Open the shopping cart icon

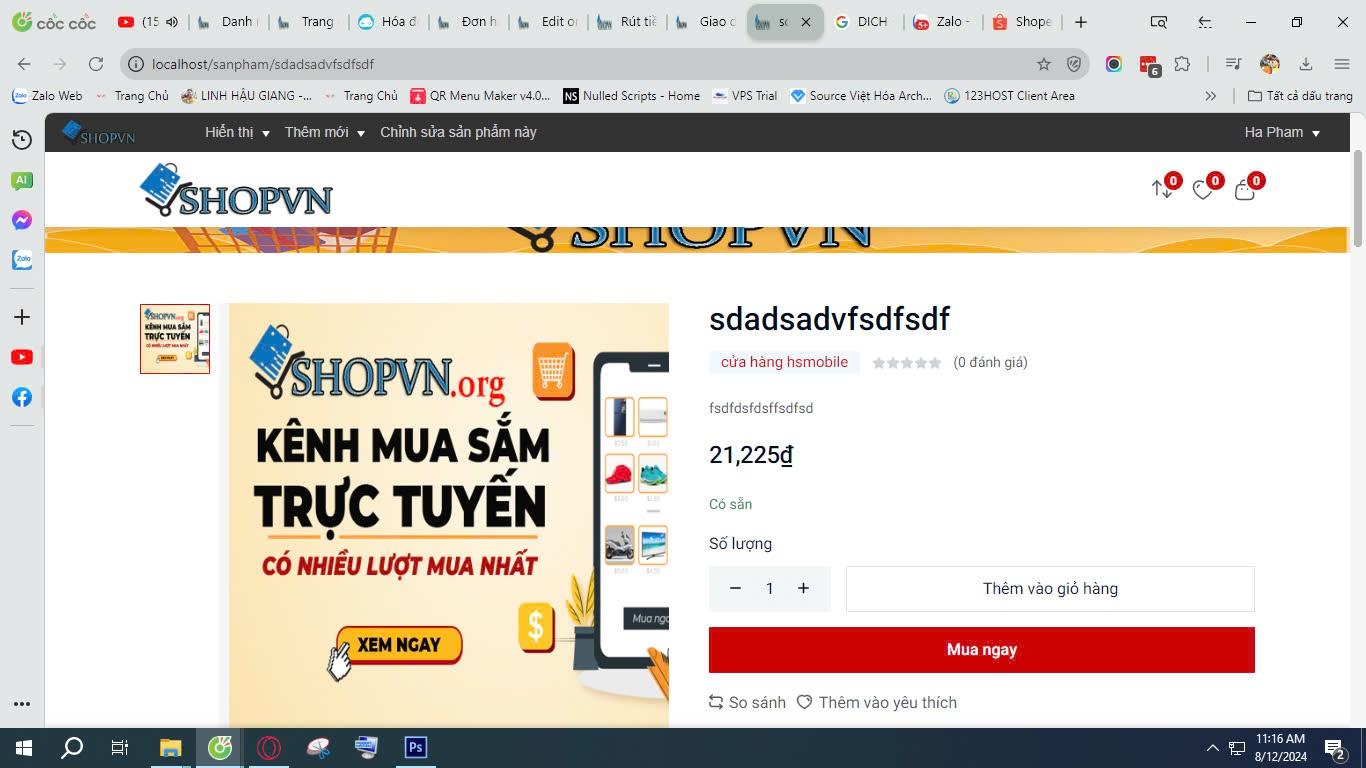(x=1246, y=189)
